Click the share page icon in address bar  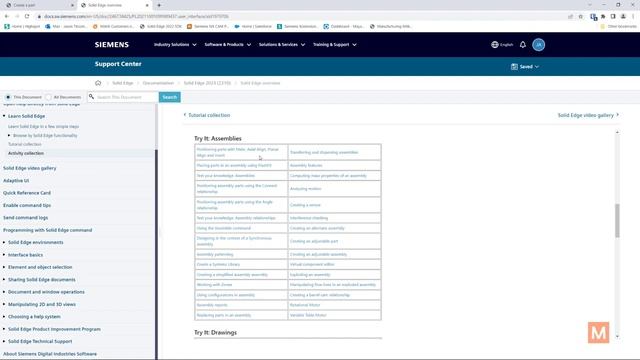click(570, 17)
